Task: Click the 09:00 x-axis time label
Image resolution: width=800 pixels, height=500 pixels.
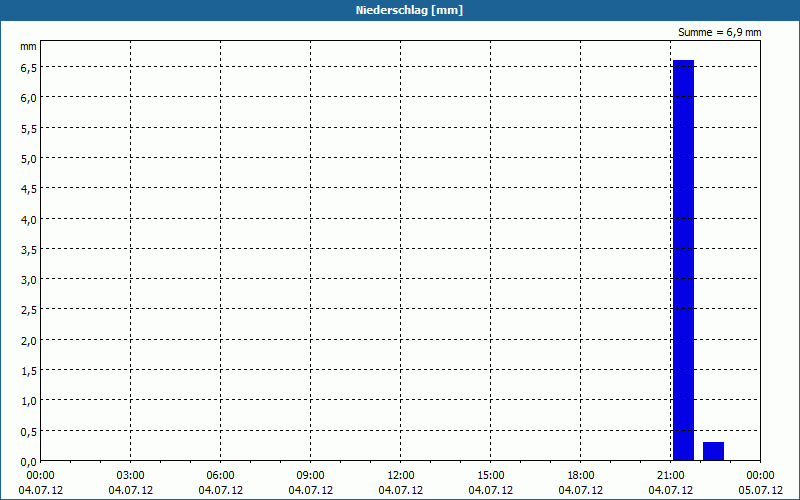Action: (x=310, y=476)
